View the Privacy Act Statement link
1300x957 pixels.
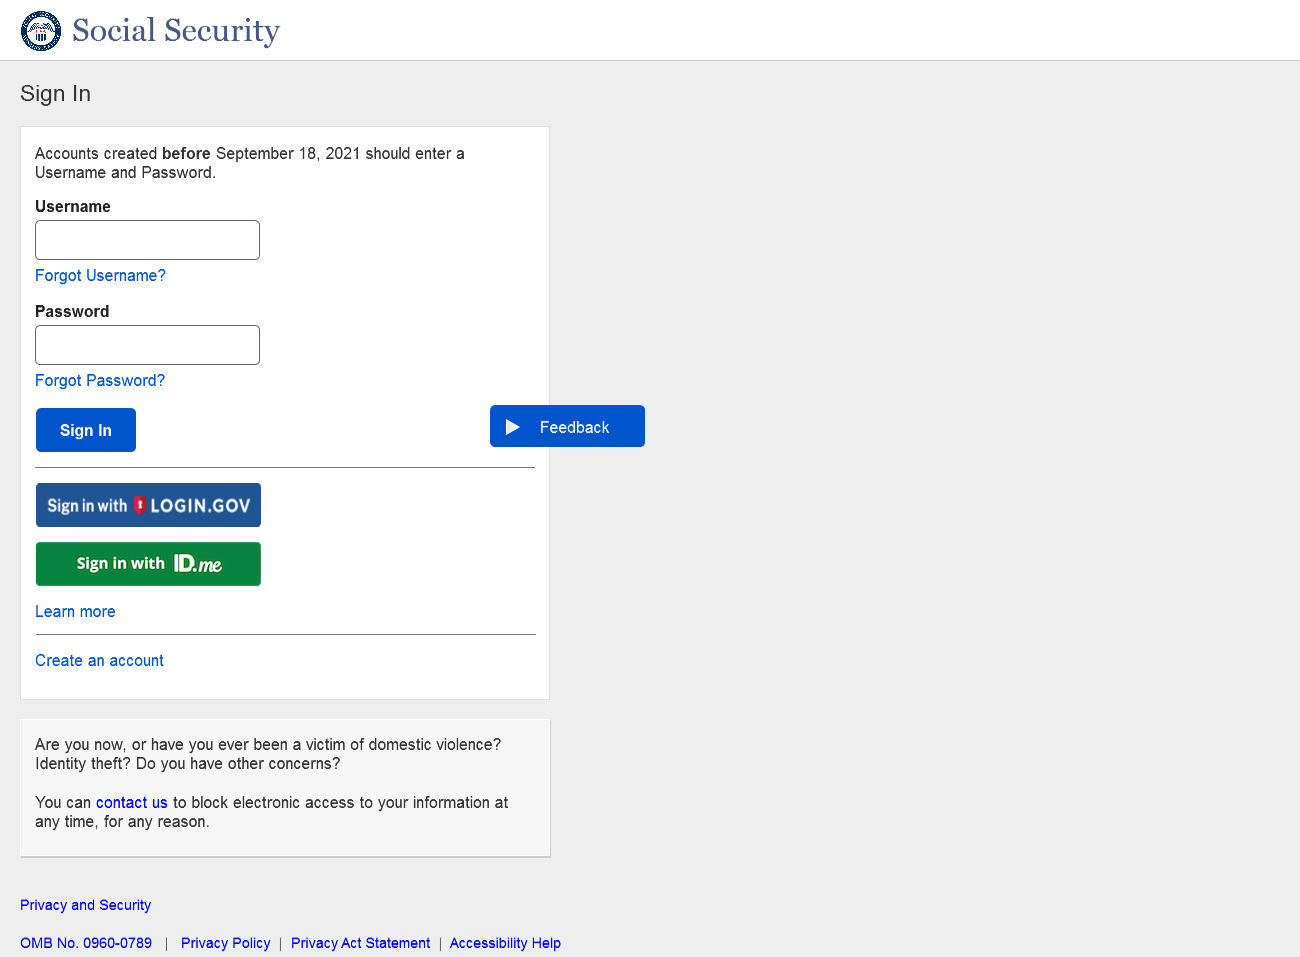click(x=360, y=943)
